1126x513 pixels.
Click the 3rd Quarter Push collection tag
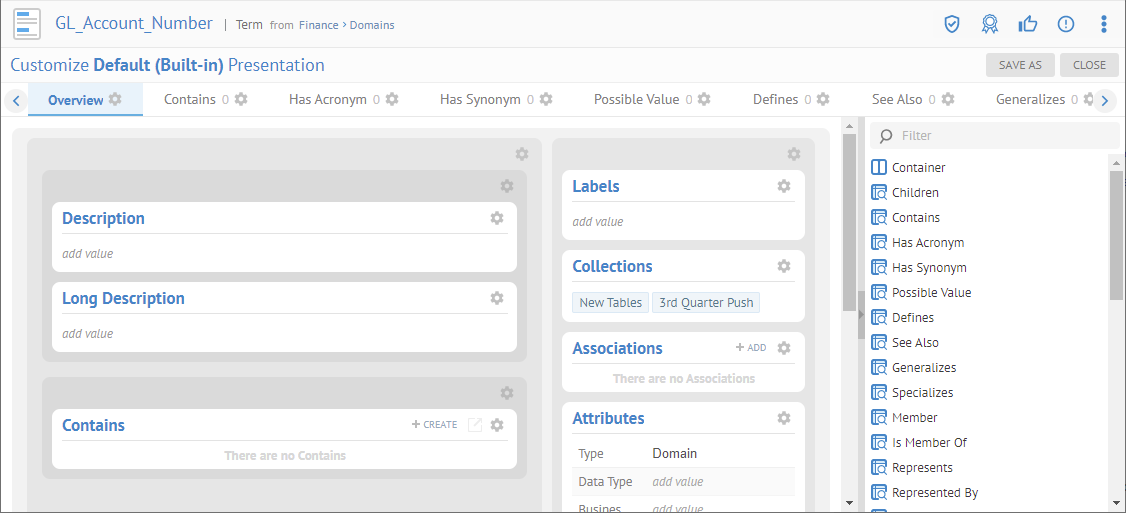[706, 303]
